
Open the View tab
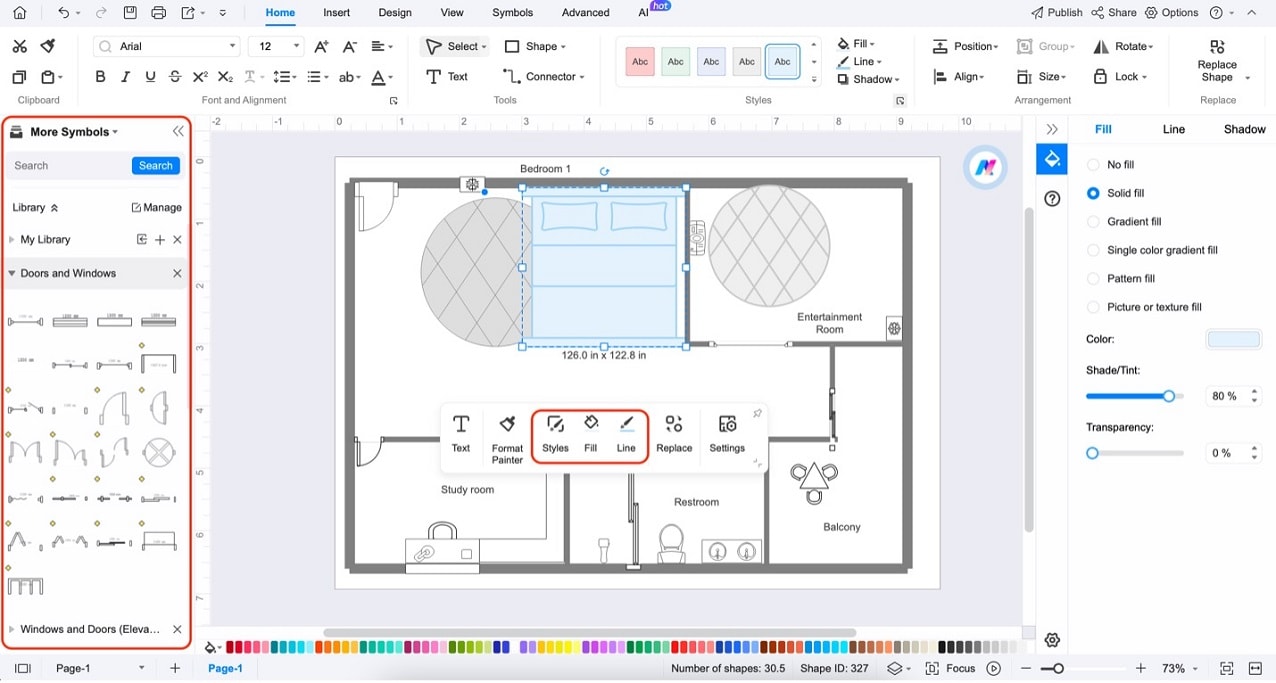click(x=452, y=13)
